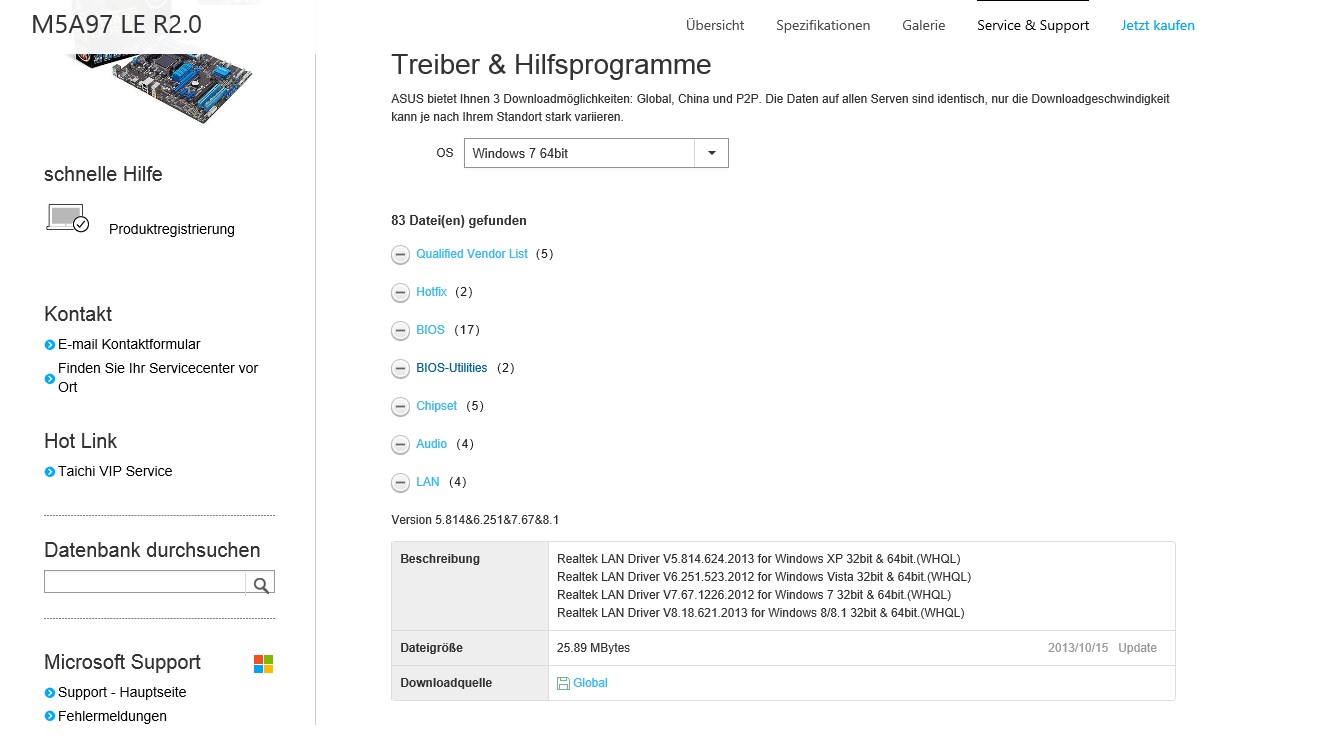This screenshot has height=754, width=1330.
Task: Click the search magnifier icon
Action: [x=260, y=585]
